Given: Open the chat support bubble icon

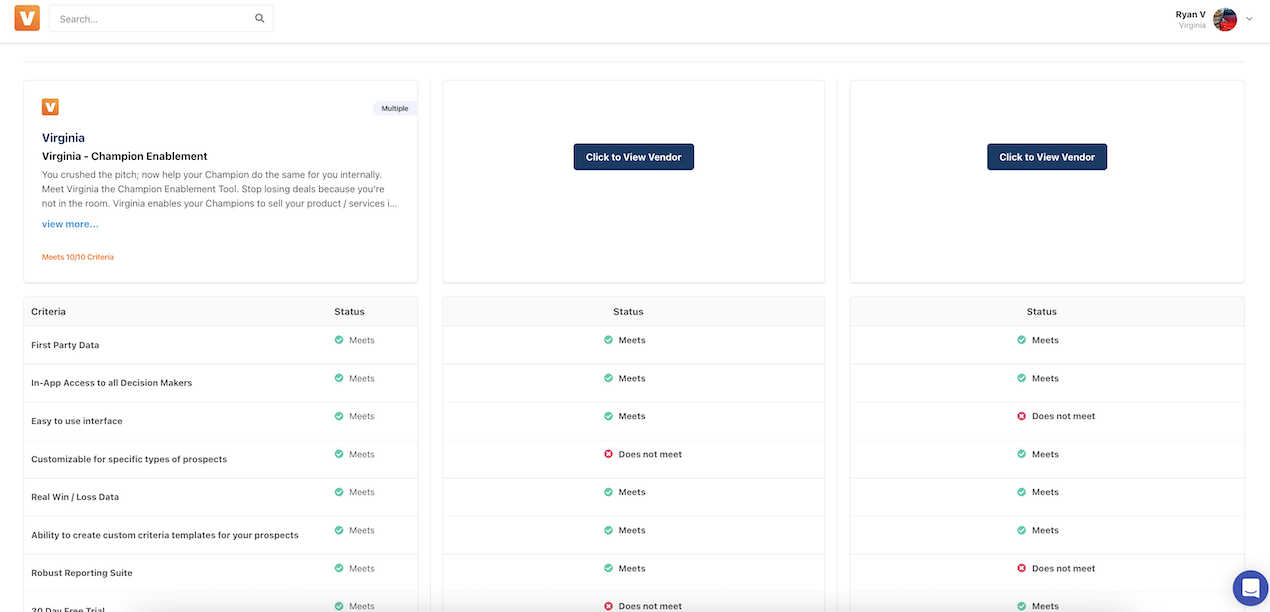Looking at the screenshot, I should point(1250,588).
